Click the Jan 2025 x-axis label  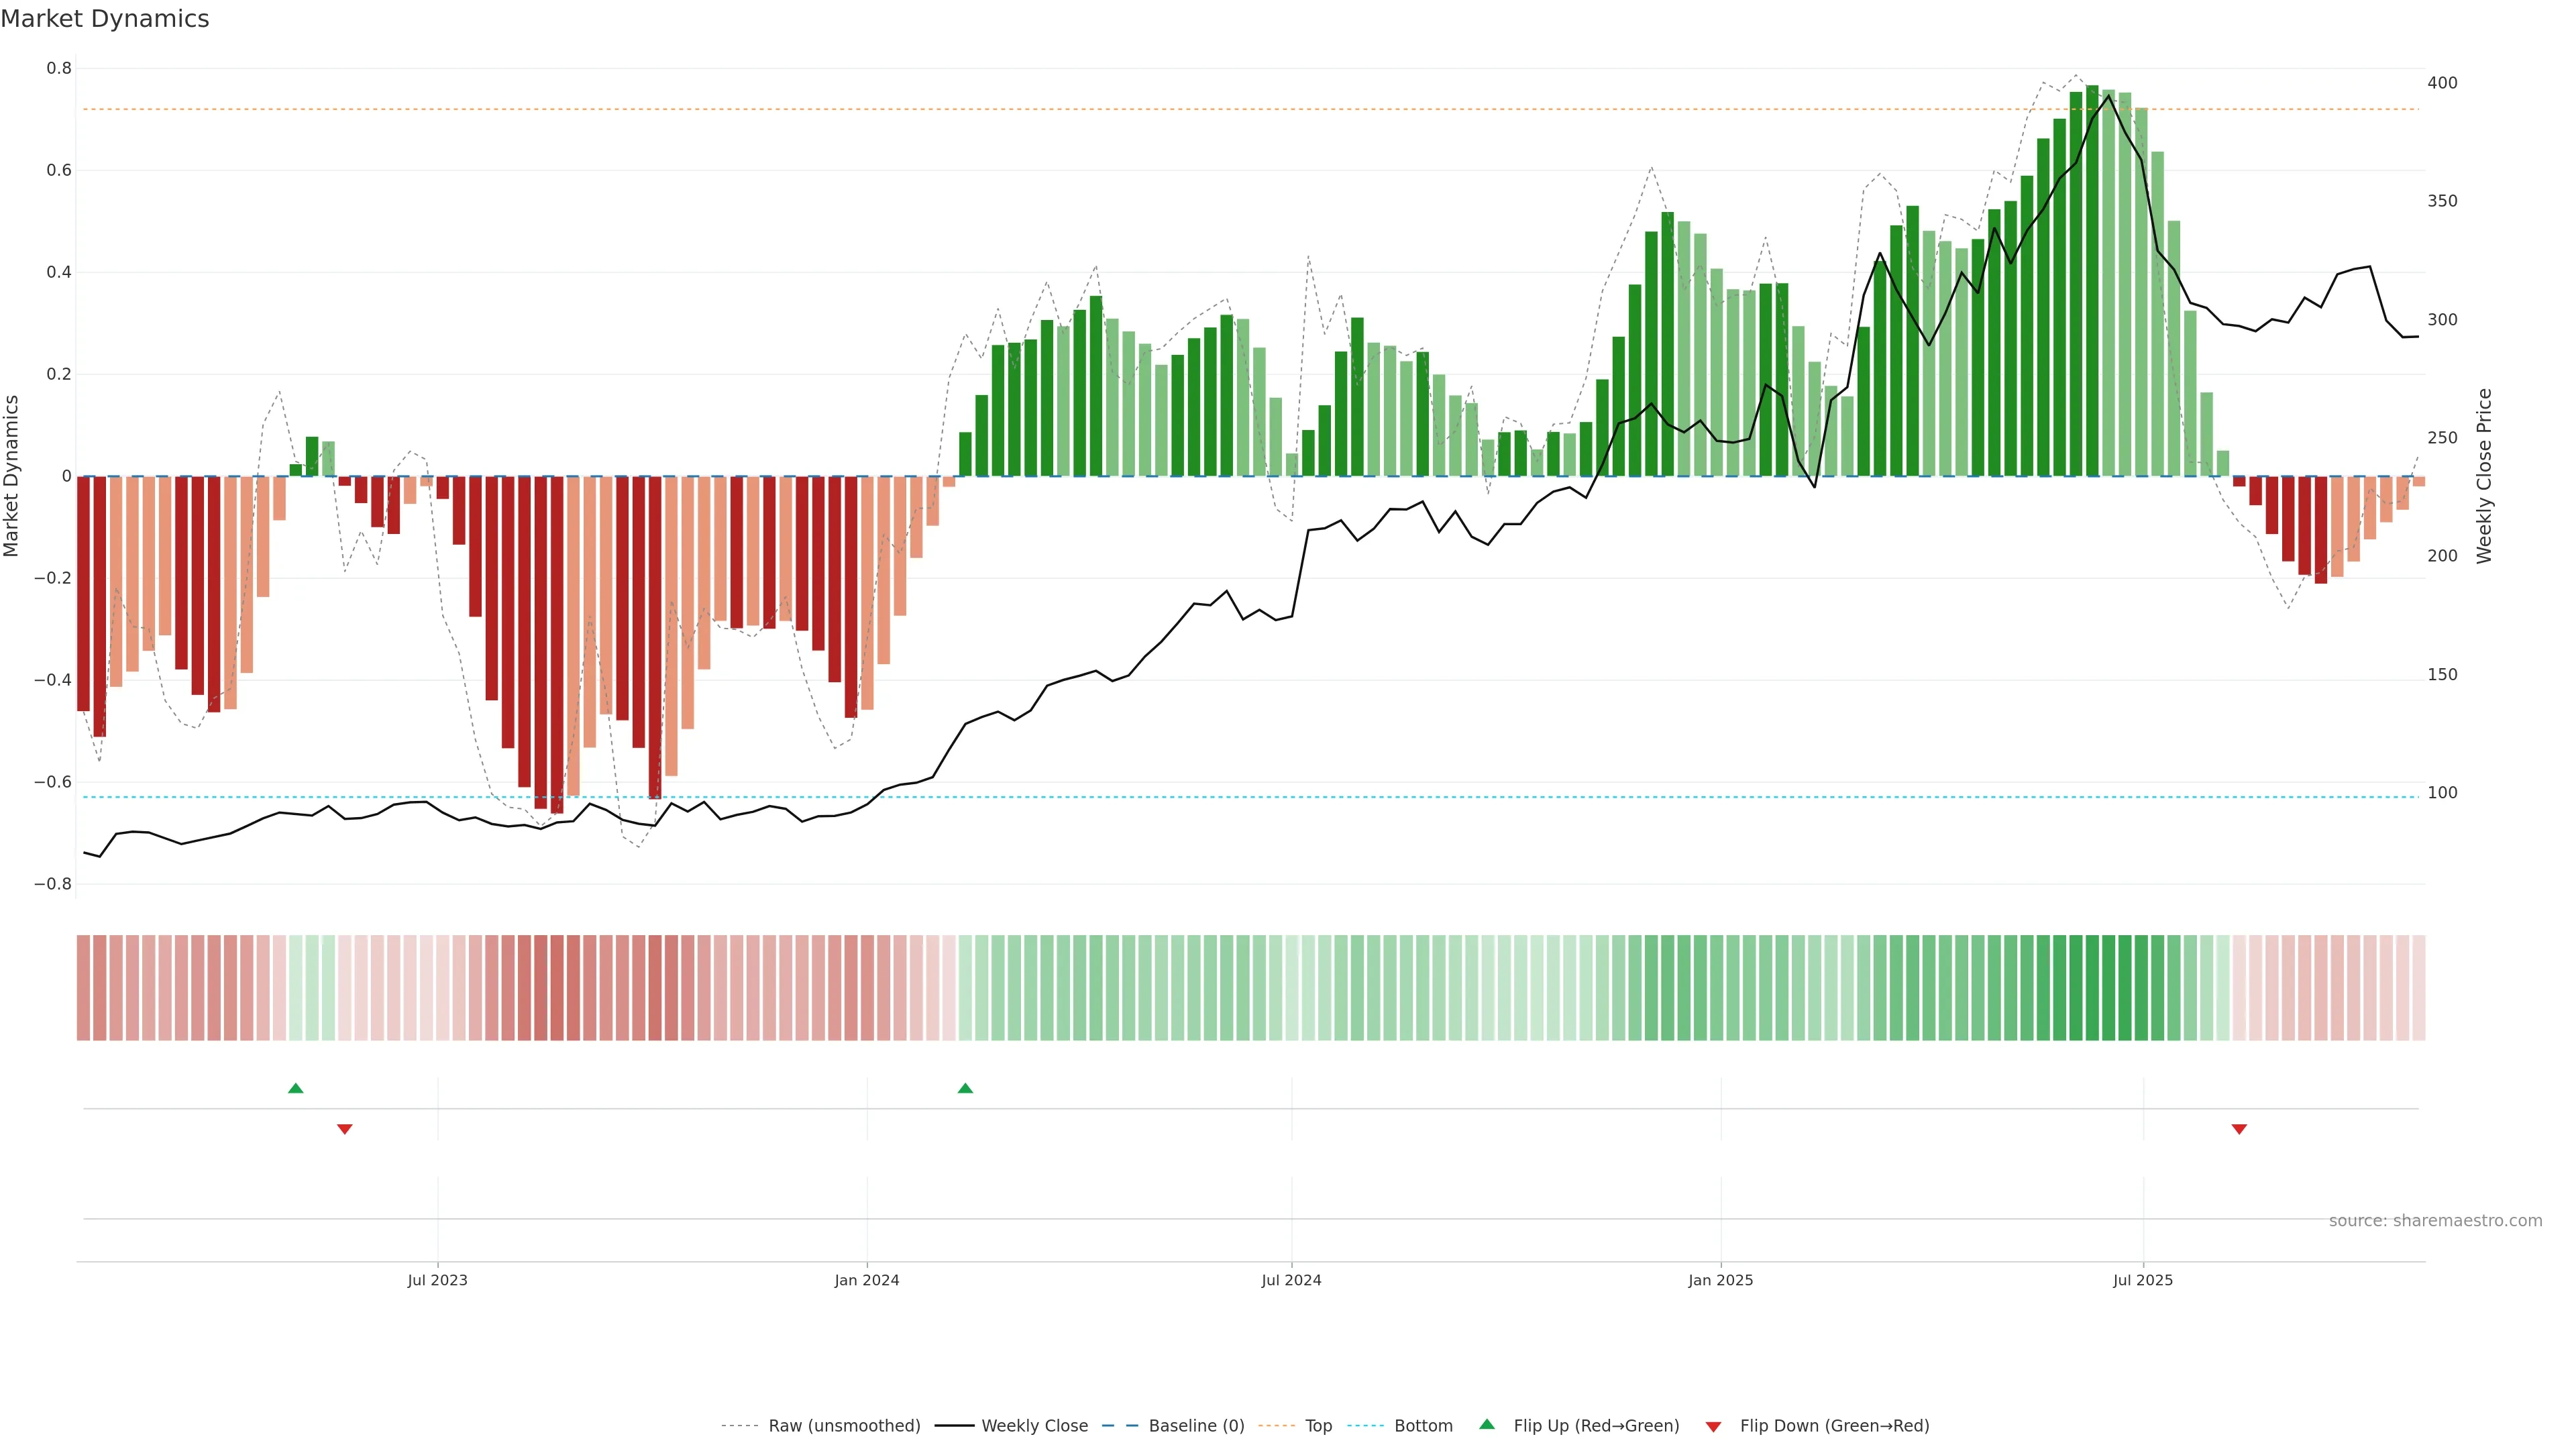pos(1720,1280)
